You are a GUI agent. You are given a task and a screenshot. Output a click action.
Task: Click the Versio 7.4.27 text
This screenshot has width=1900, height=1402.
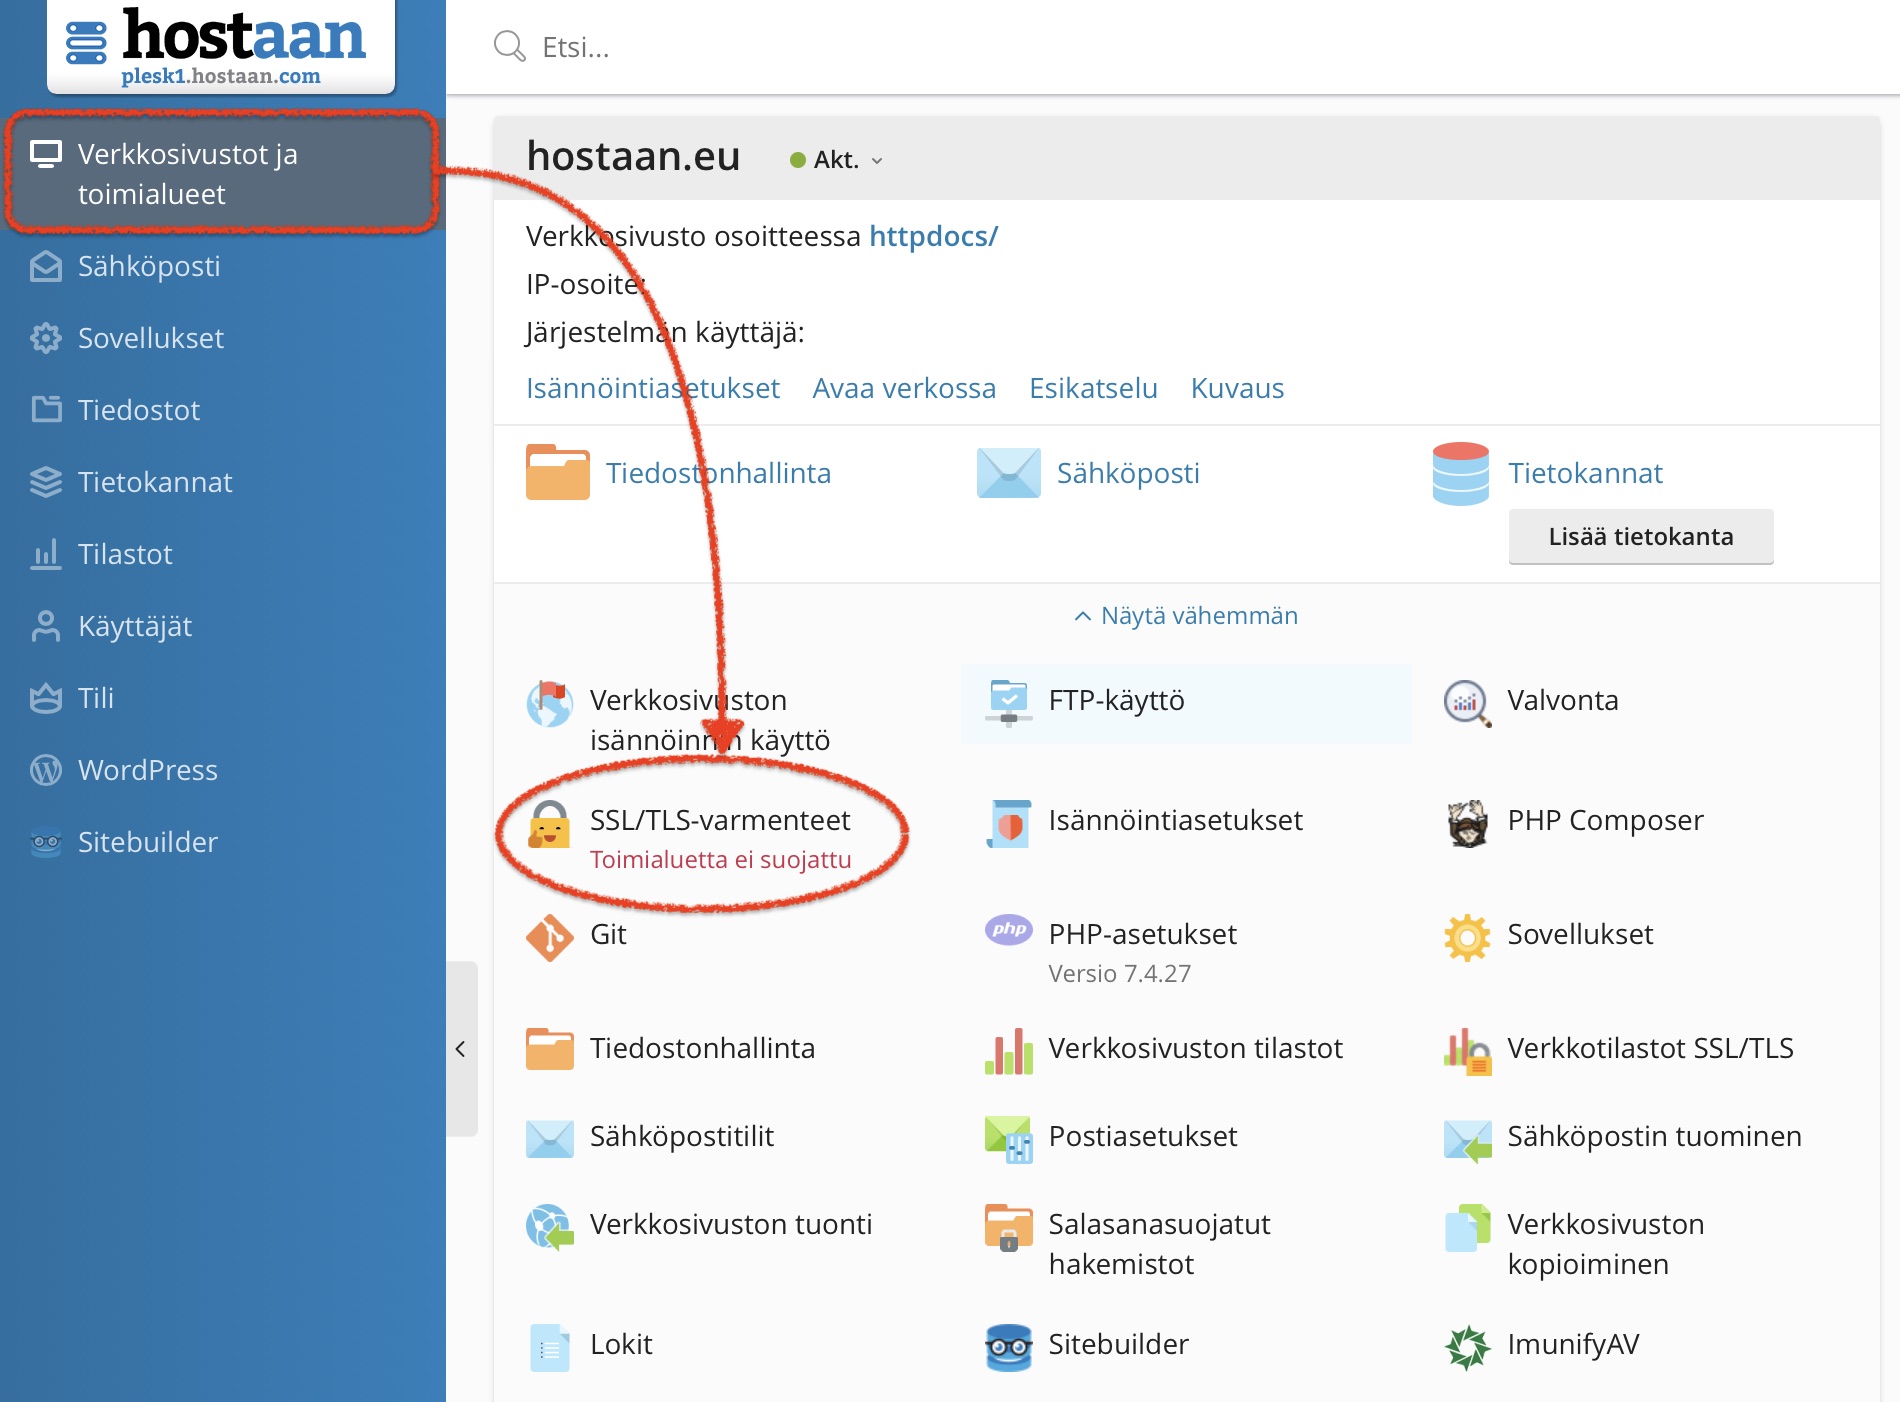1119,973
